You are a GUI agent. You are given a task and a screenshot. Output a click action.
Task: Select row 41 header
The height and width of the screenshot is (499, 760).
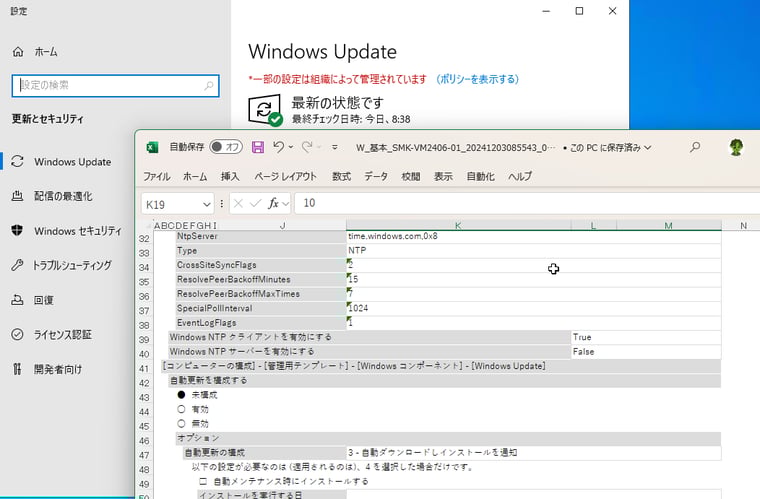[144, 368]
